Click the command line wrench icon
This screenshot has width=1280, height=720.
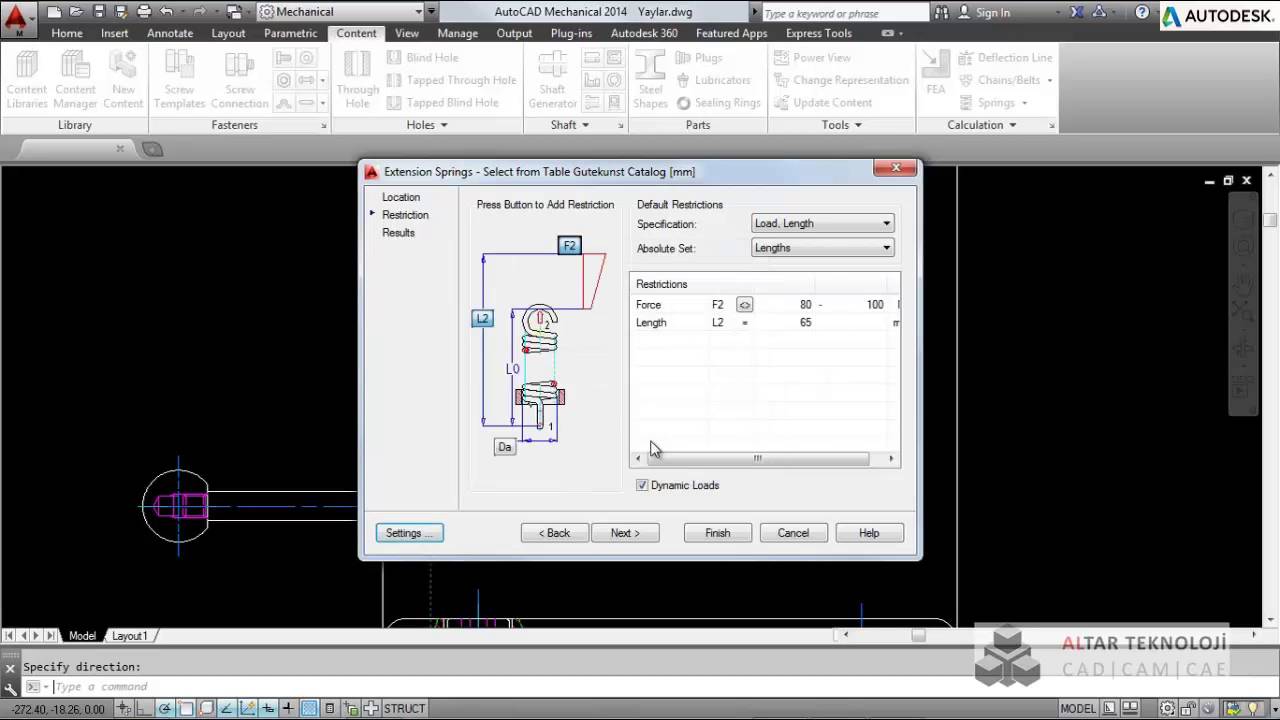(x=11, y=687)
